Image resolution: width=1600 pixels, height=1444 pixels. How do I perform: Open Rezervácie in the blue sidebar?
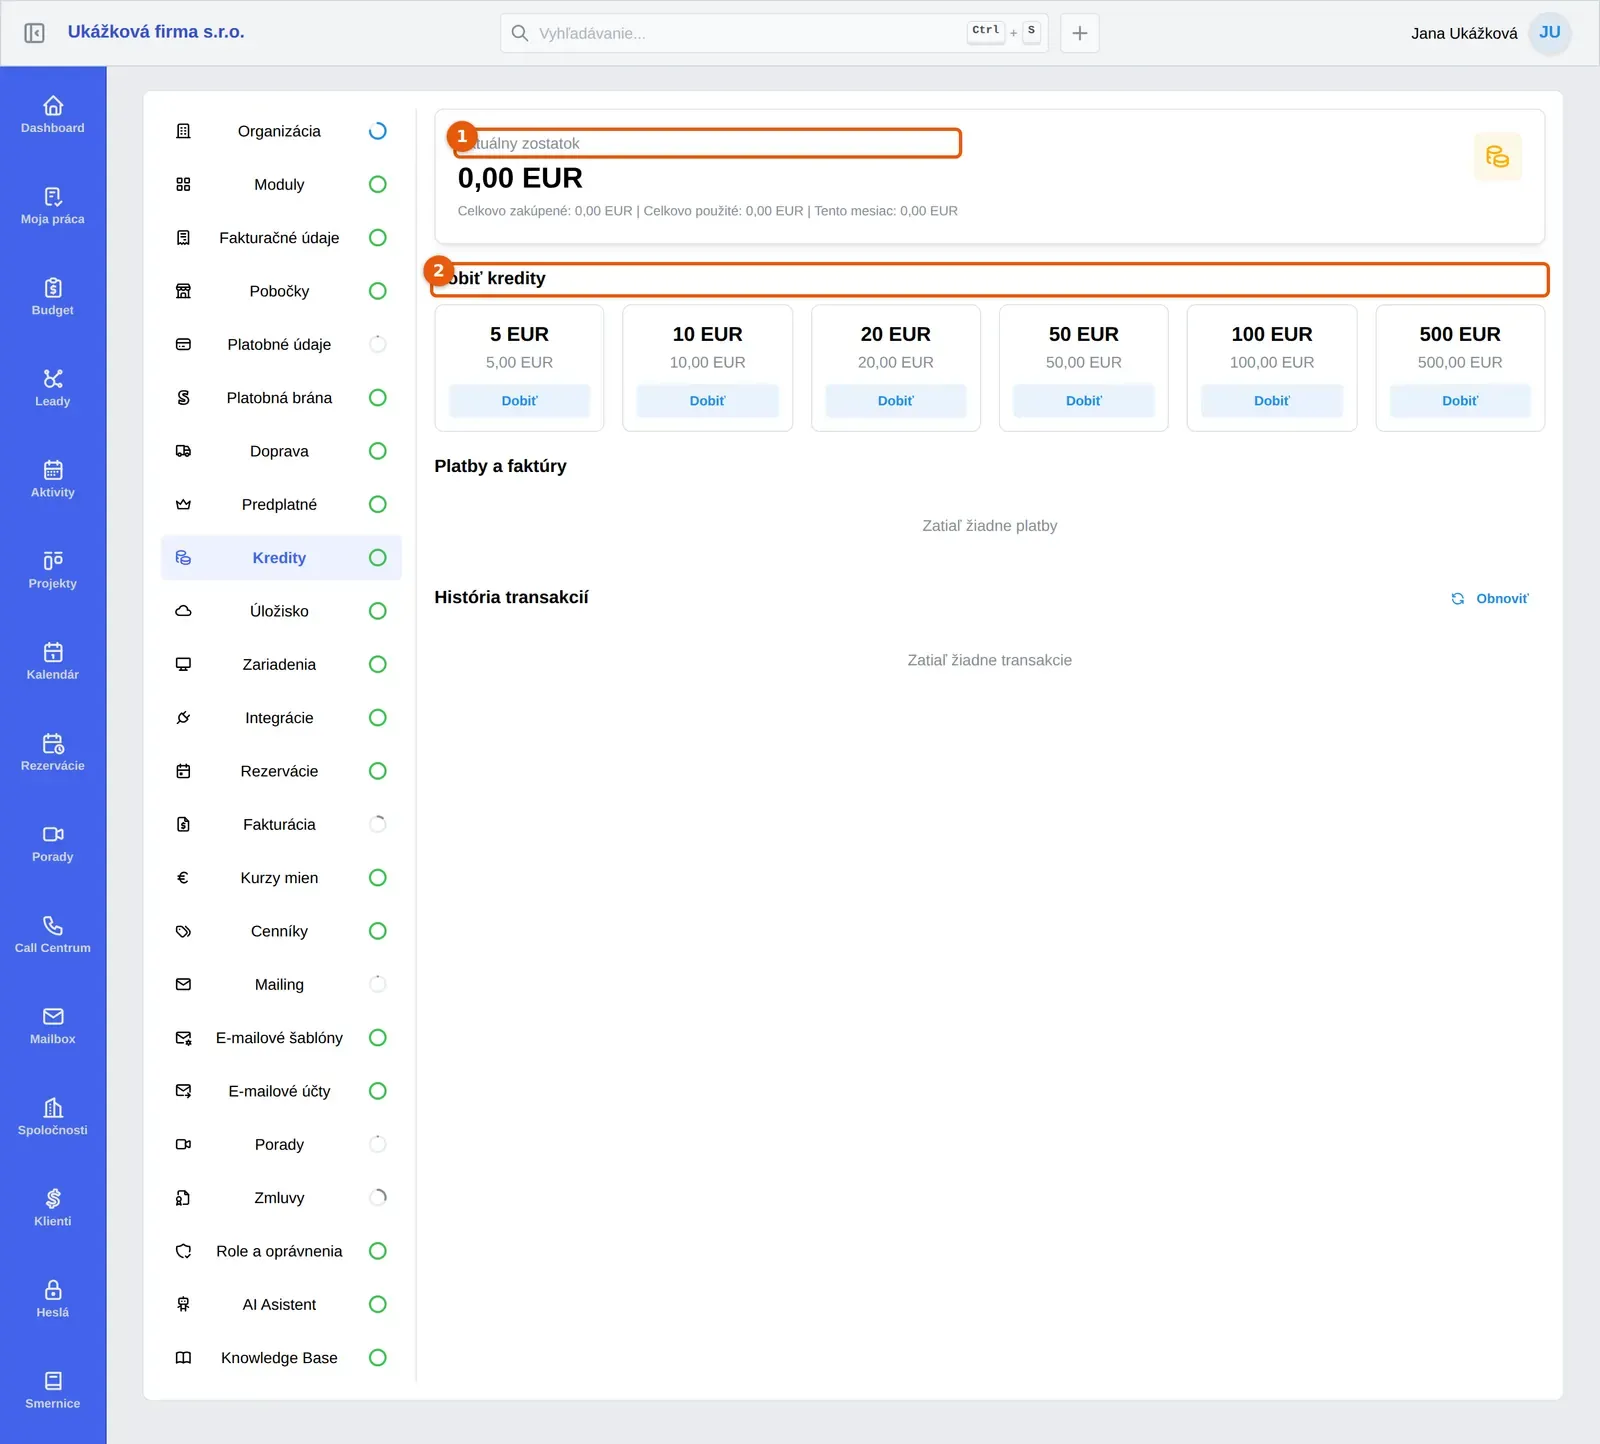[53, 751]
